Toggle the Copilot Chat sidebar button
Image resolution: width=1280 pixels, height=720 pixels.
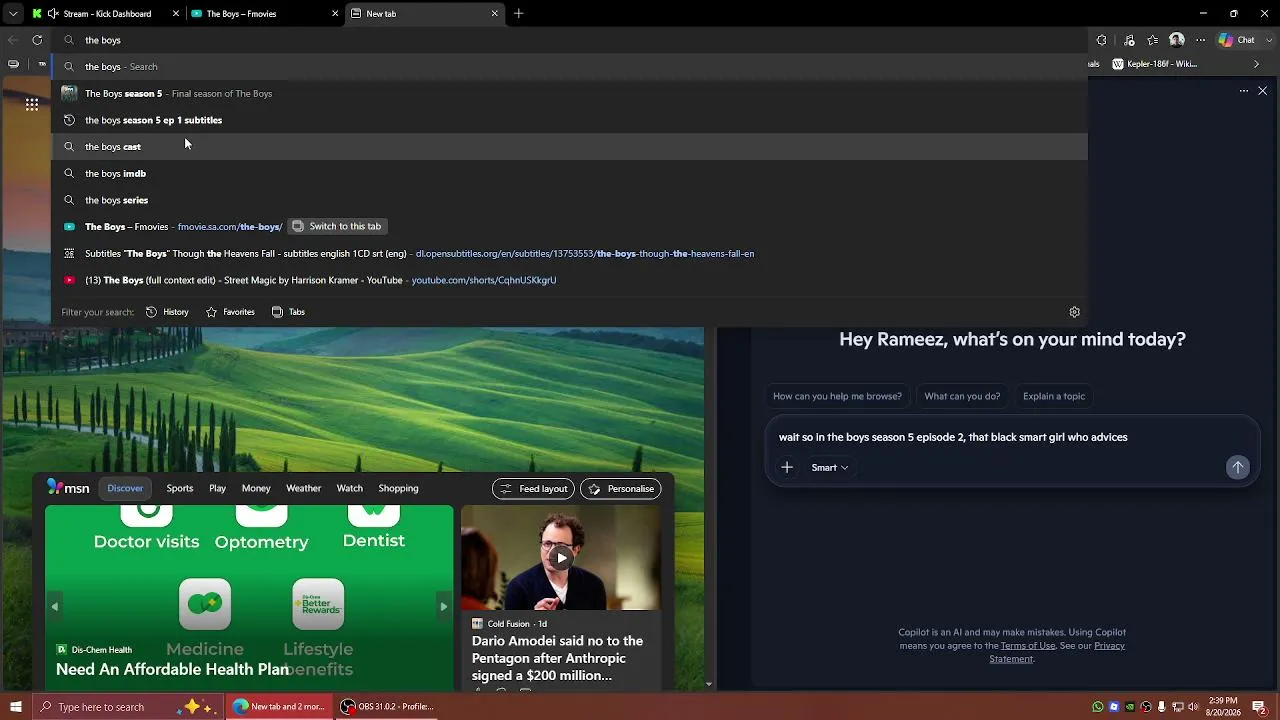pos(1237,40)
